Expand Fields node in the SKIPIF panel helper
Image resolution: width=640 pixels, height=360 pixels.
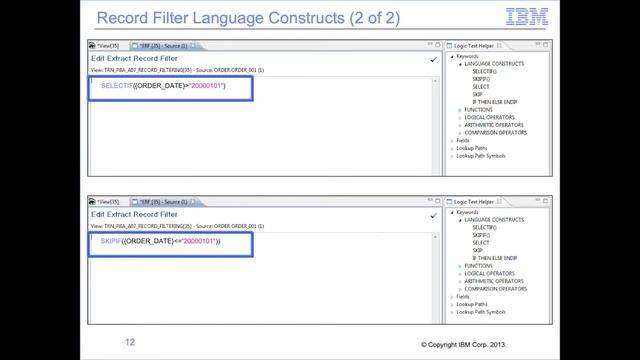pyautogui.click(x=452, y=297)
